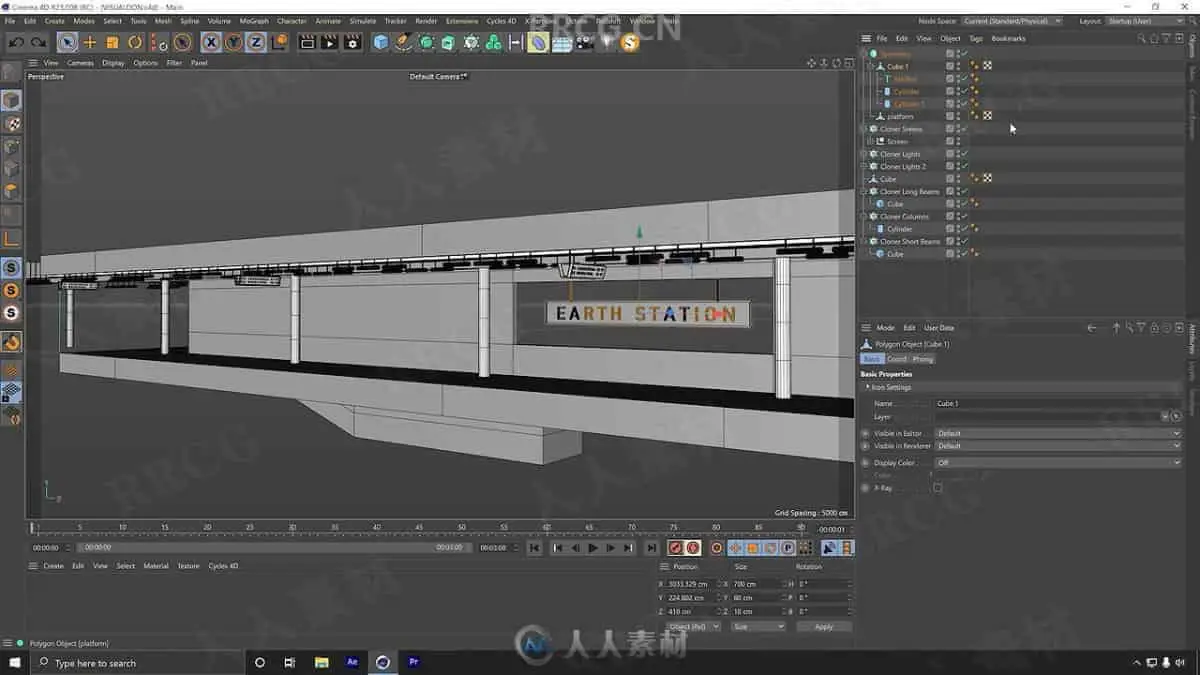Toggle Parameter keyframe recording P icon
The width and height of the screenshot is (1200, 675).
coord(788,548)
